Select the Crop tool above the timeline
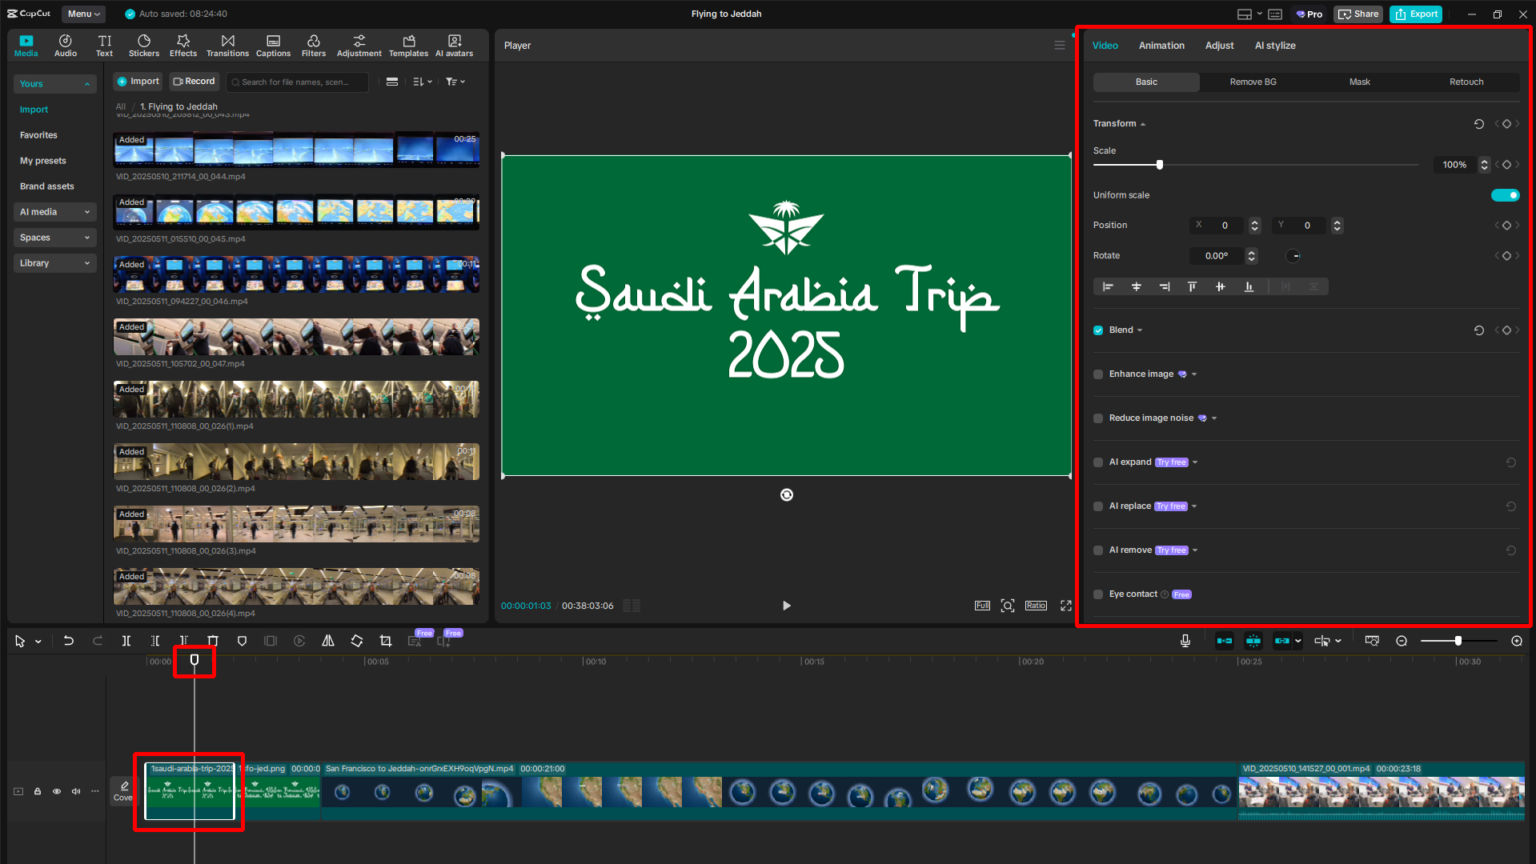This screenshot has height=864, width=1536. tap(386, 640)
